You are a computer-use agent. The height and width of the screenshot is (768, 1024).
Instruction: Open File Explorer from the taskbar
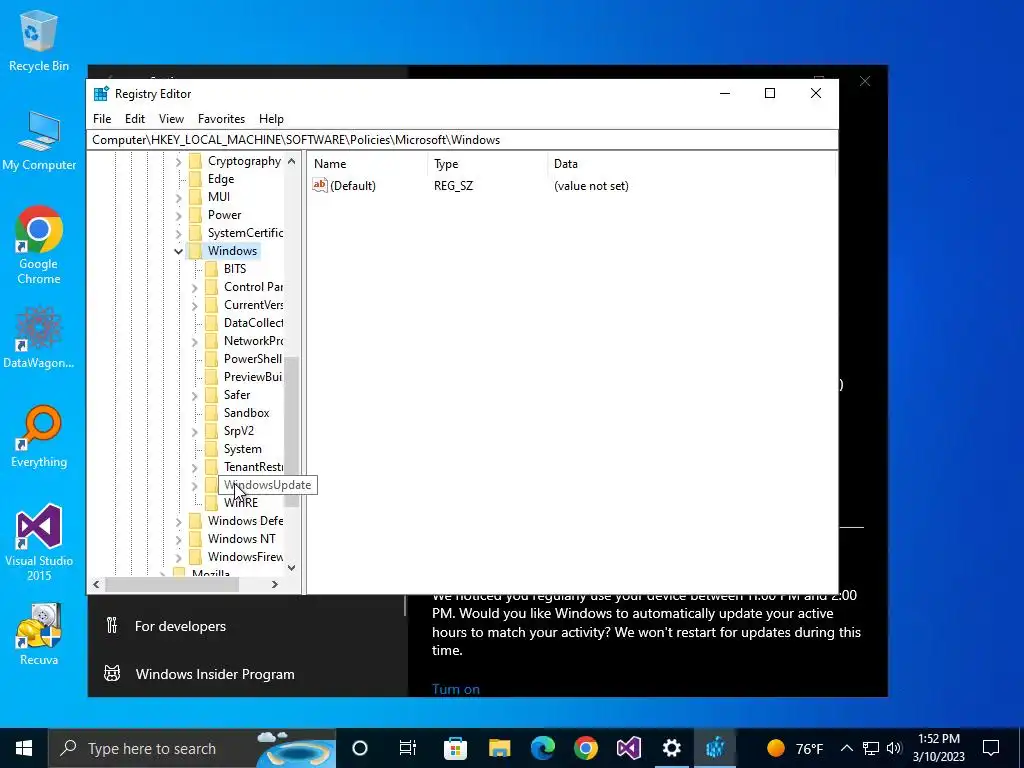pos(499,748)
